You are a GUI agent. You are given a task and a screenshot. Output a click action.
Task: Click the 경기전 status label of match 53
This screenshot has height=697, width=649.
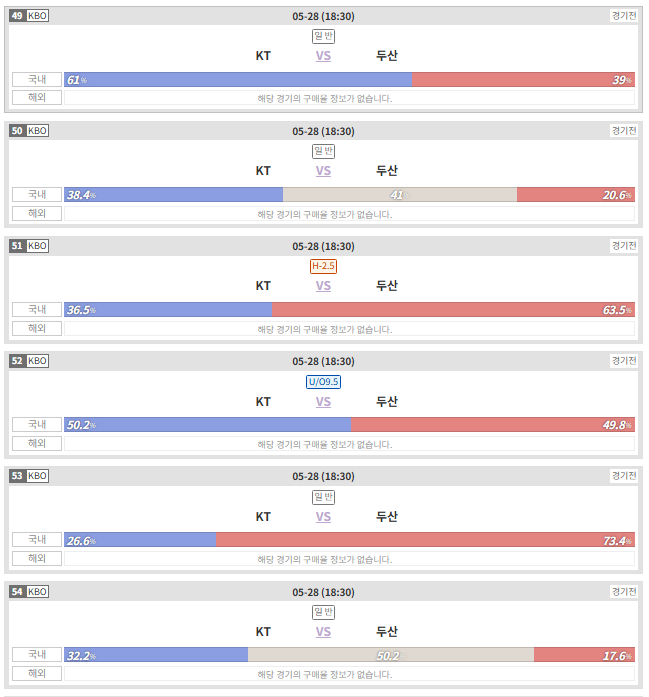624,476
